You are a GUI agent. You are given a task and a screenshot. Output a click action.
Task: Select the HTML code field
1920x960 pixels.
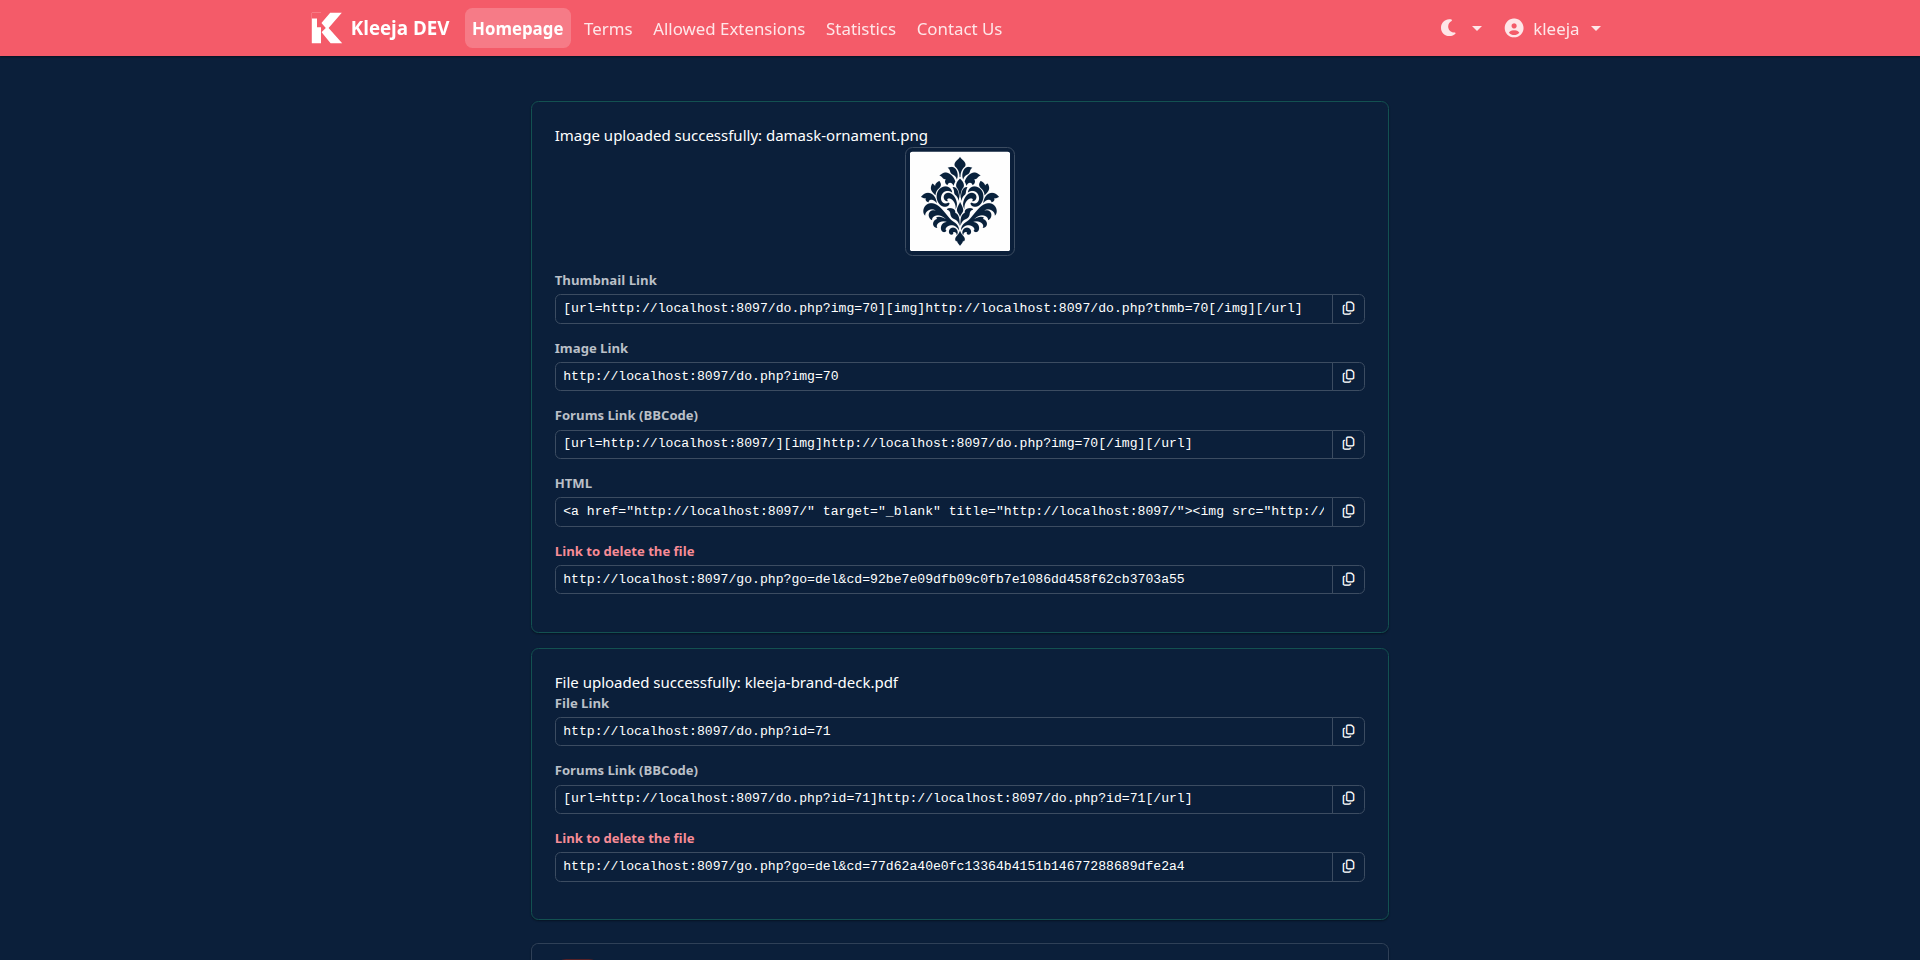[943, 512]
